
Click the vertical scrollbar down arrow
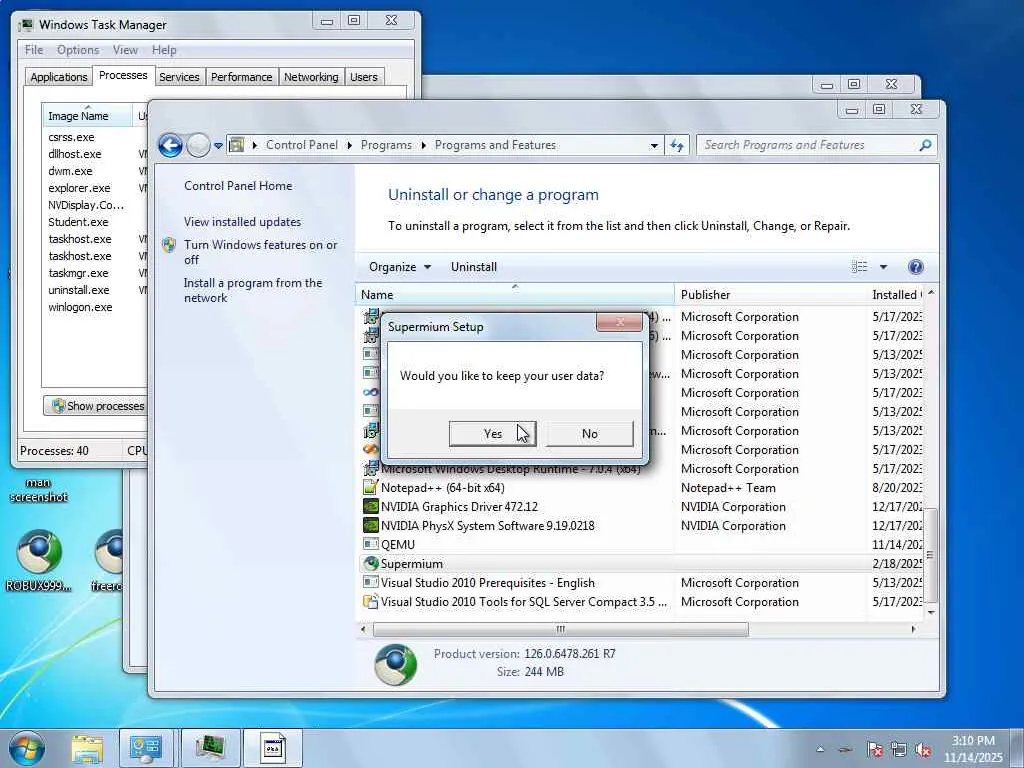point(931,612)
